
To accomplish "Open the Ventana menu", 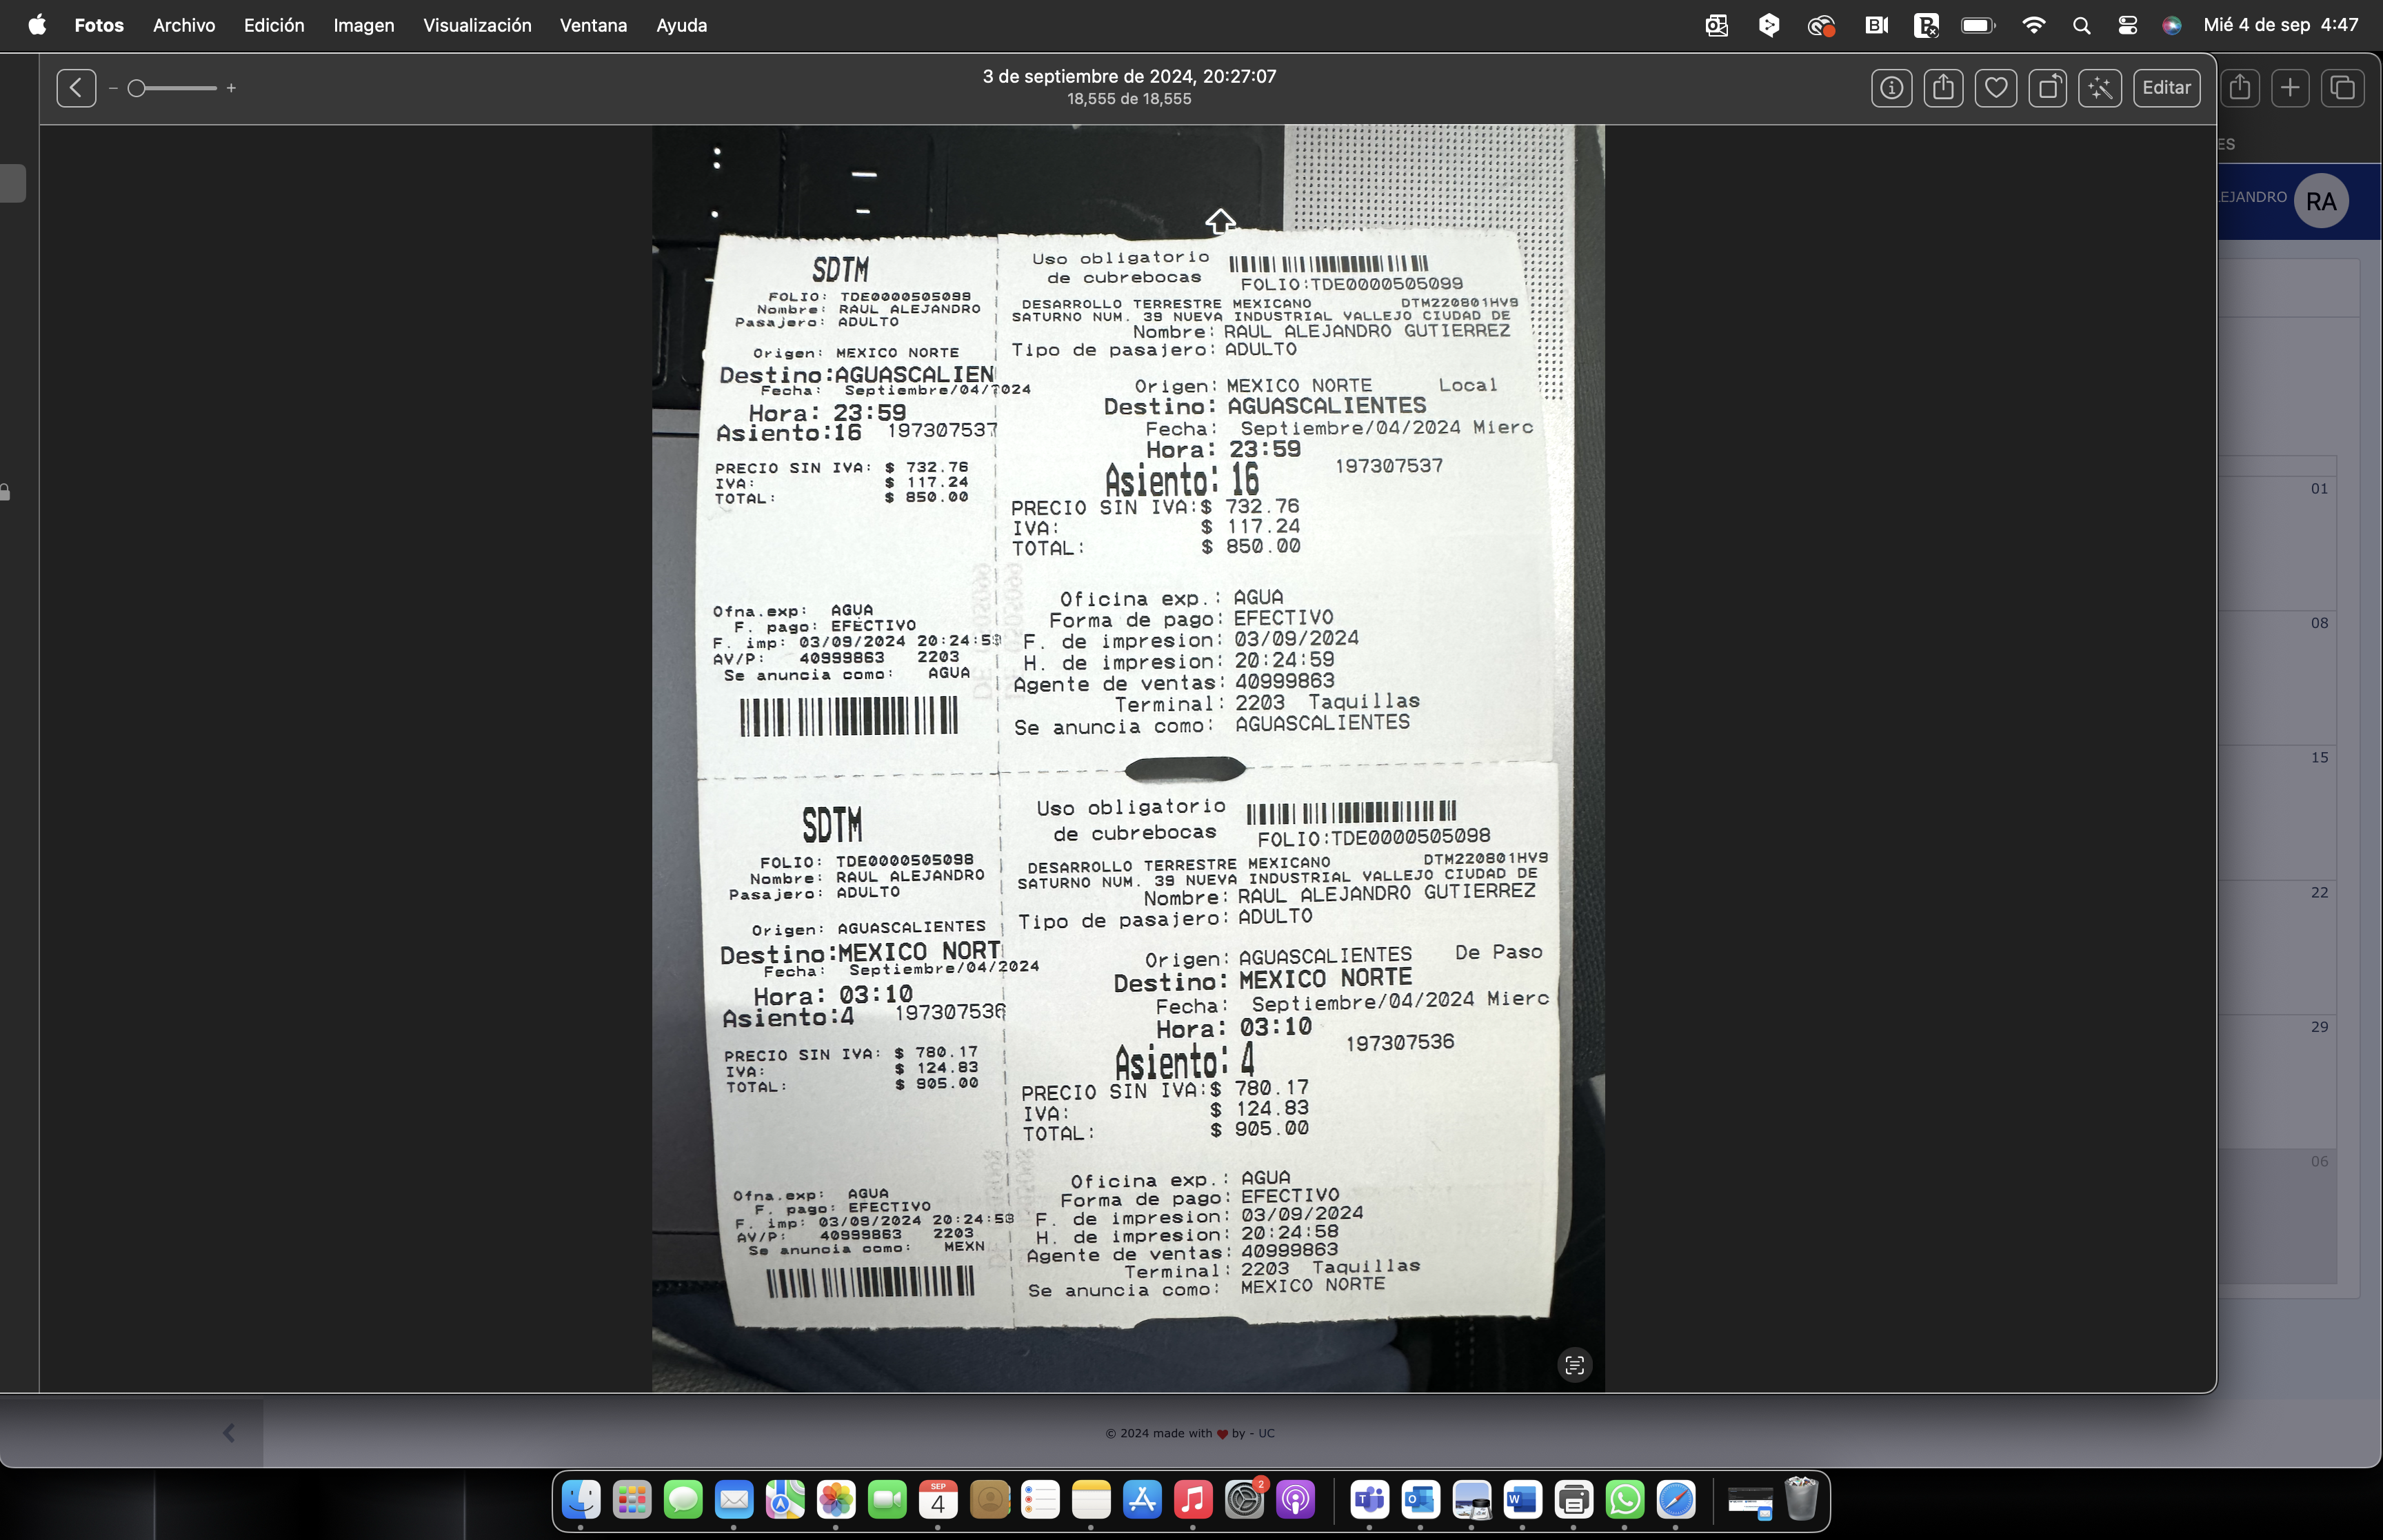I will (593, 25).
